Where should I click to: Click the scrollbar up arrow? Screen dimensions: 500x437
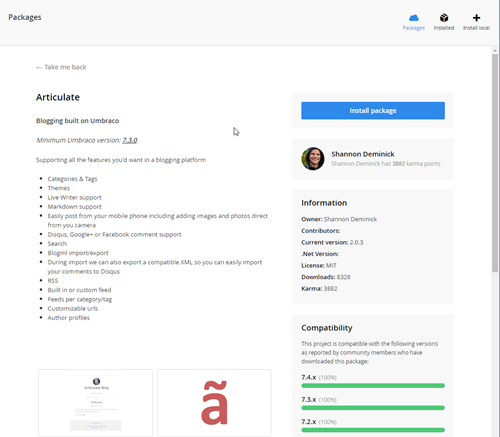tap(495, 51)
